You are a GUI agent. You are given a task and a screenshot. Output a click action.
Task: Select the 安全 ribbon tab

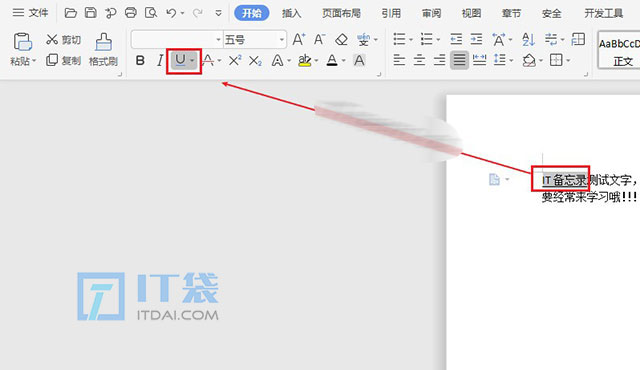[551, 13]
